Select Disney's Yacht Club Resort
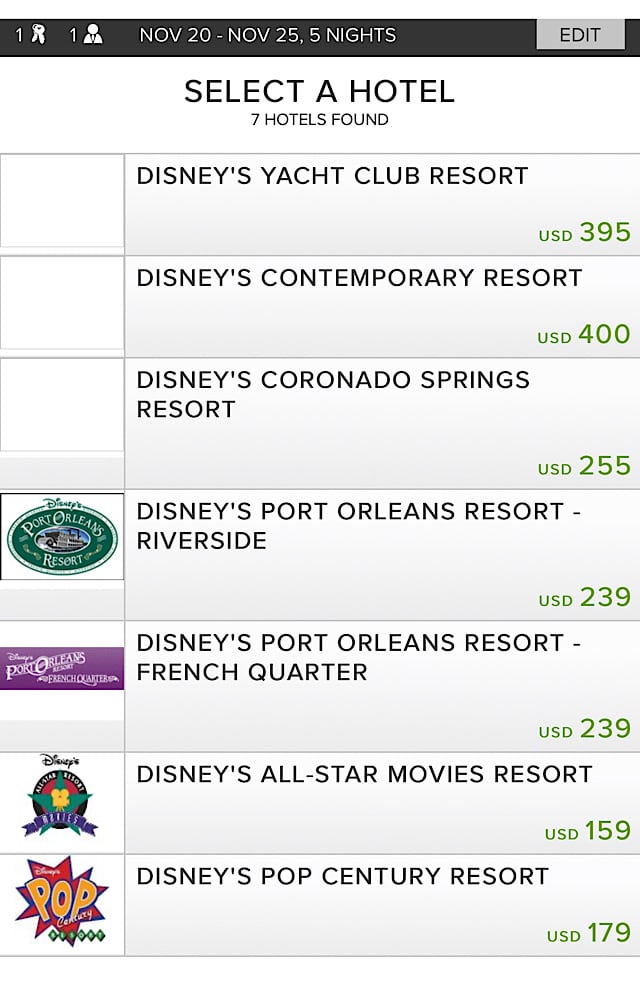Screen dimensions: 640x1000 (x=382, y=204)
